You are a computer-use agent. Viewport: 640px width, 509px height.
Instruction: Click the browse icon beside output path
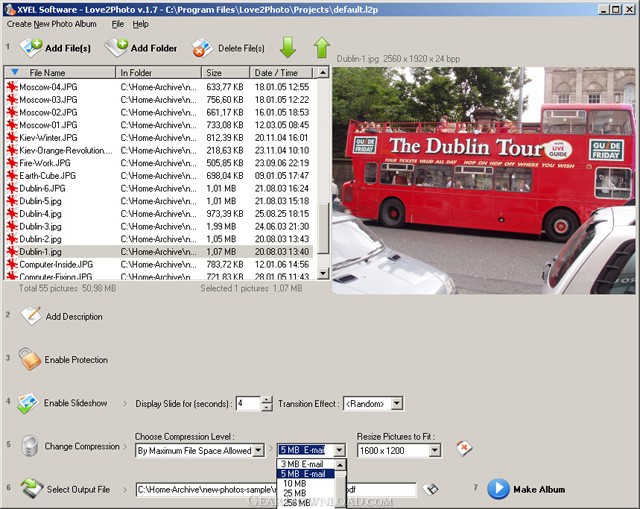pos(431,489)
